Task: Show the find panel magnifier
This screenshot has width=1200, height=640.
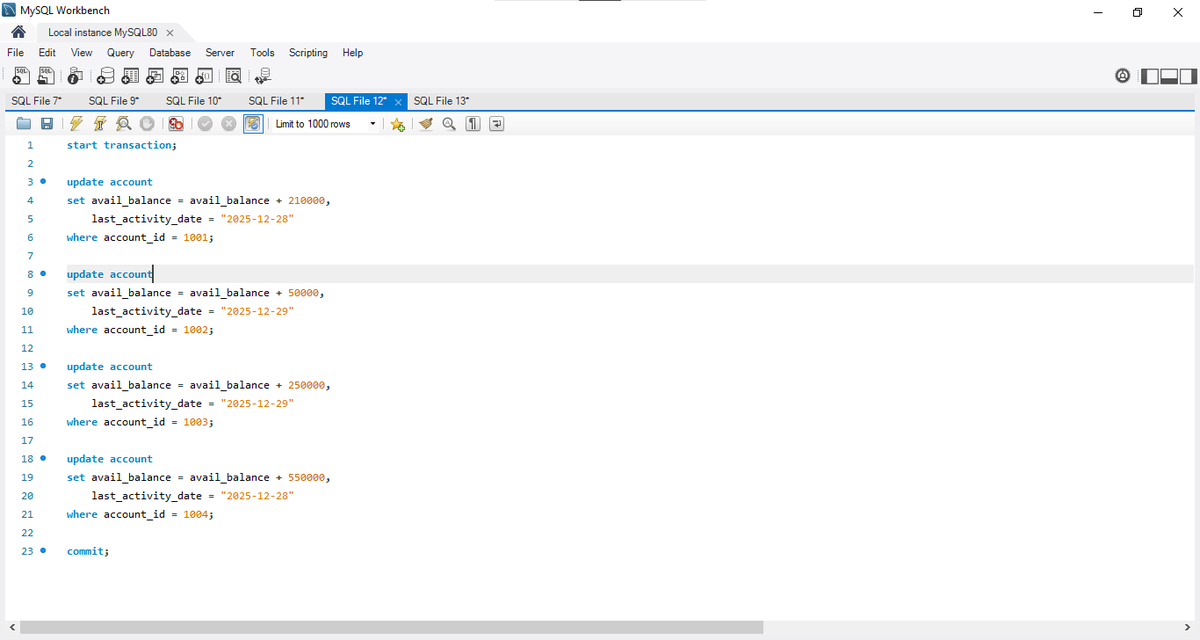Action: [449, 124]
